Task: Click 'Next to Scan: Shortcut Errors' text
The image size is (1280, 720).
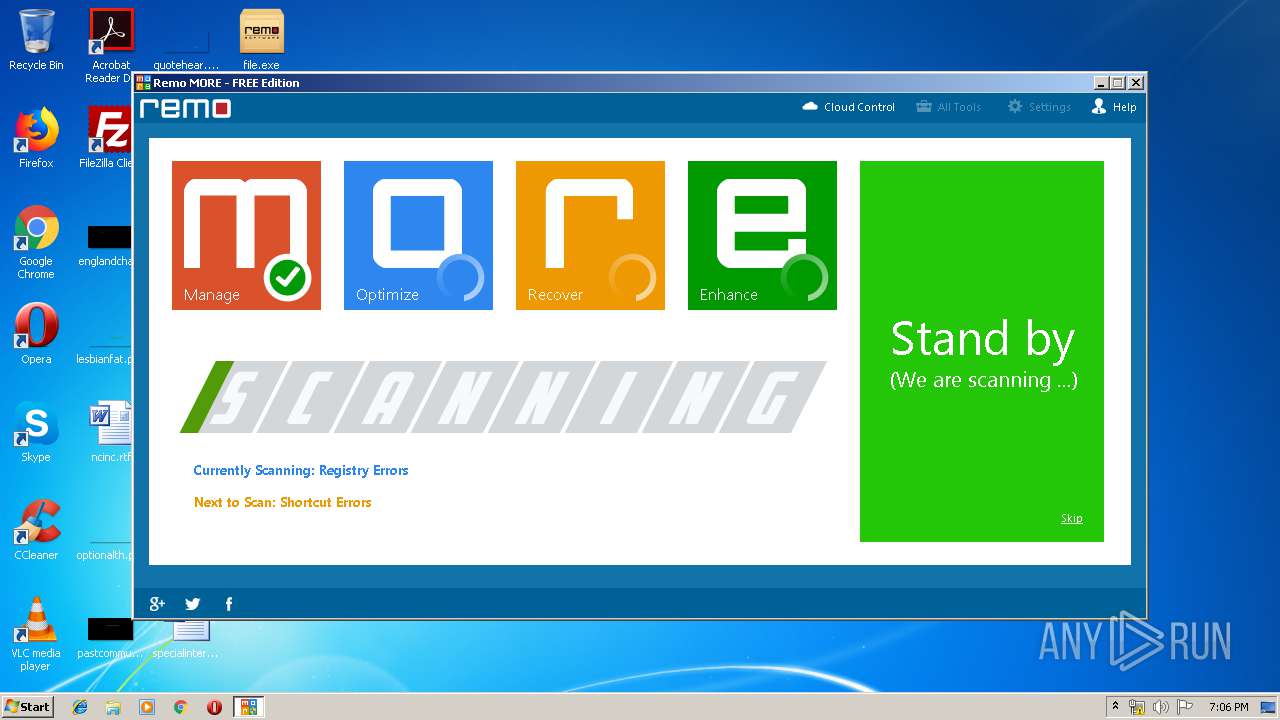Action: point(283,502)
